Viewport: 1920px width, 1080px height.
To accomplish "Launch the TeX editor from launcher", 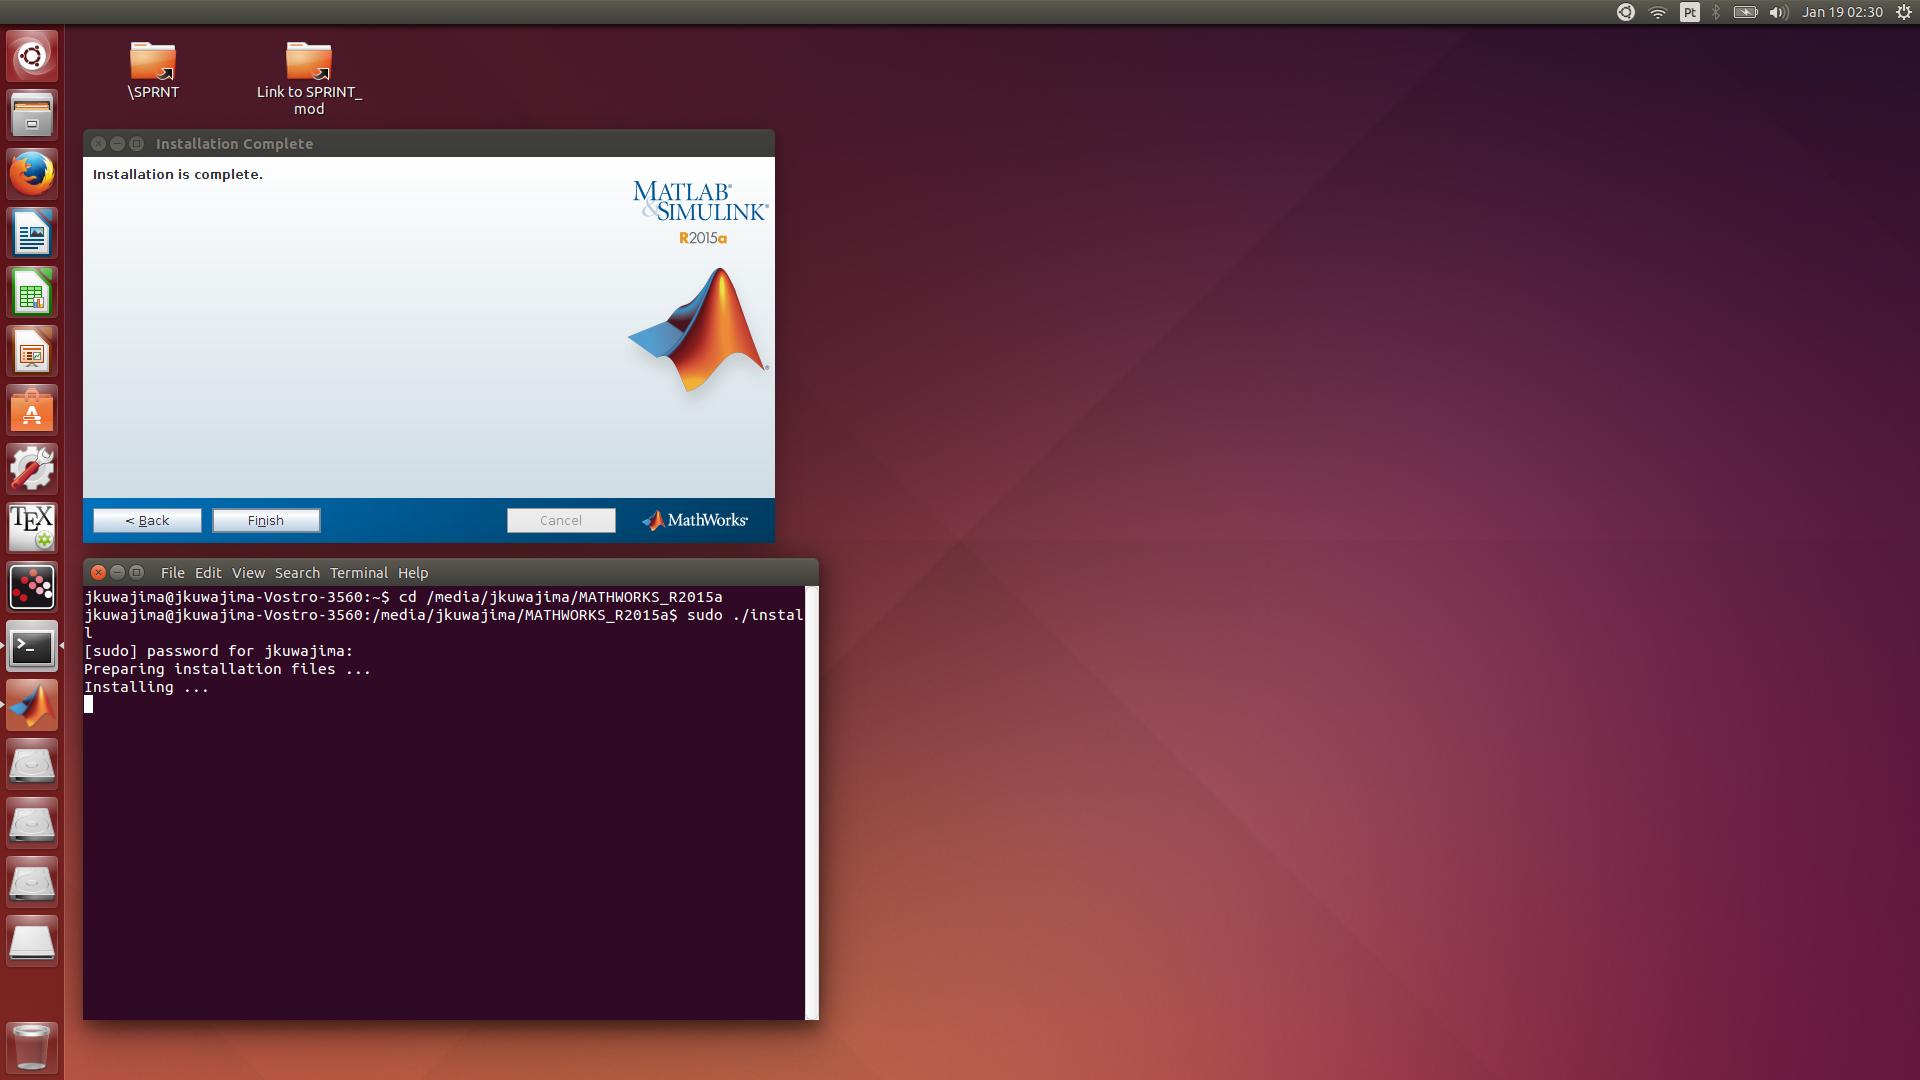I will [32, 528].
